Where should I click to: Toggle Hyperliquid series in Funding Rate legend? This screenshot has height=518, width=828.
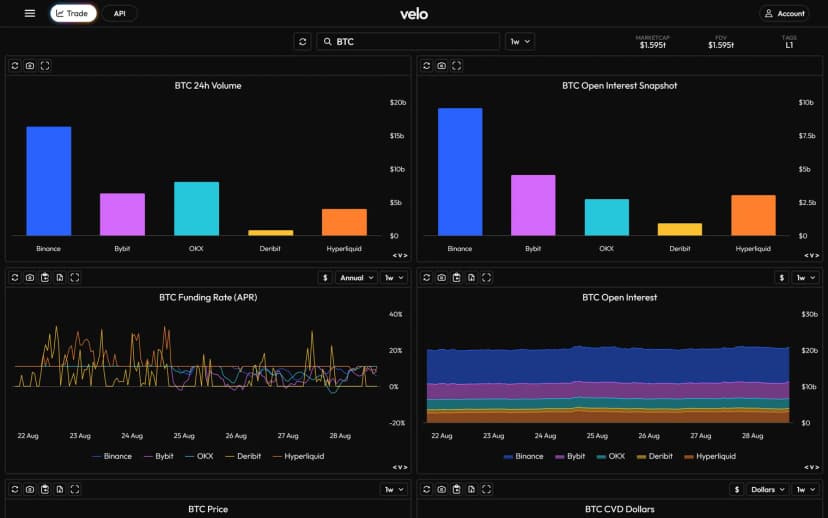298,456
